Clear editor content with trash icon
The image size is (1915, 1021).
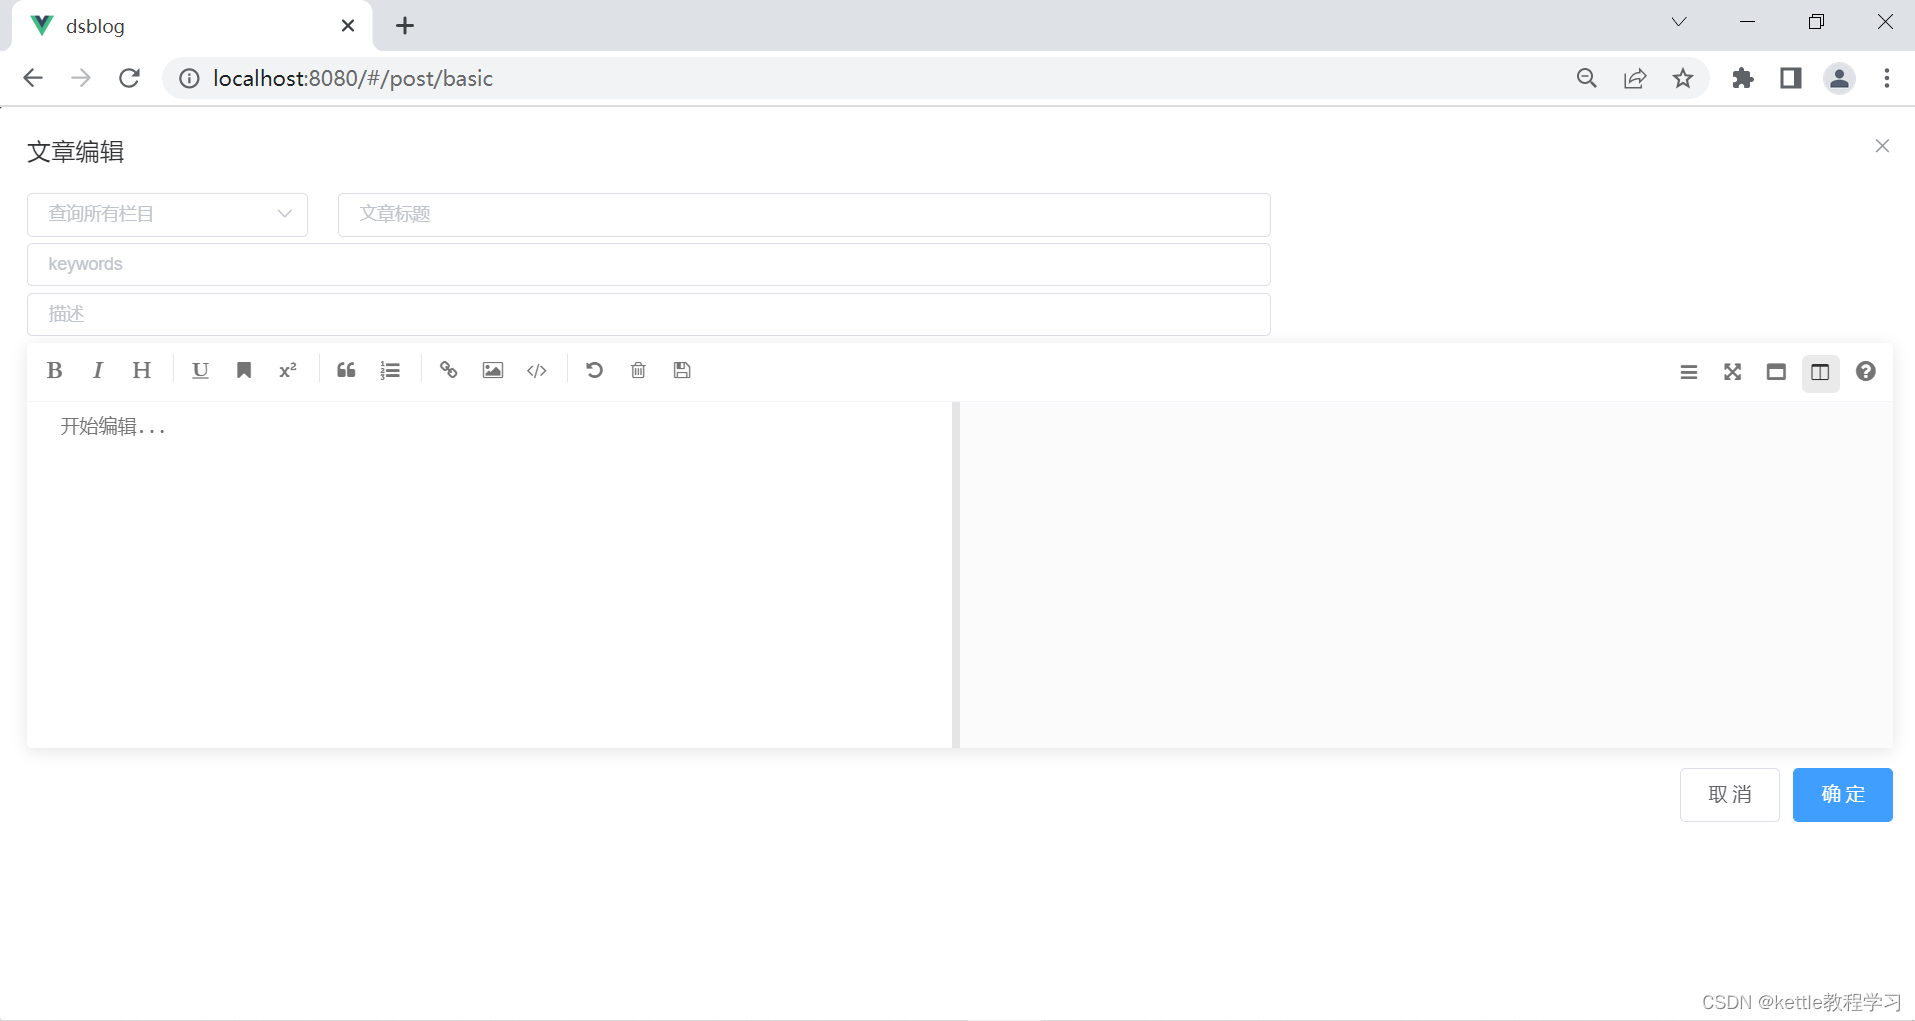point(638,371)
